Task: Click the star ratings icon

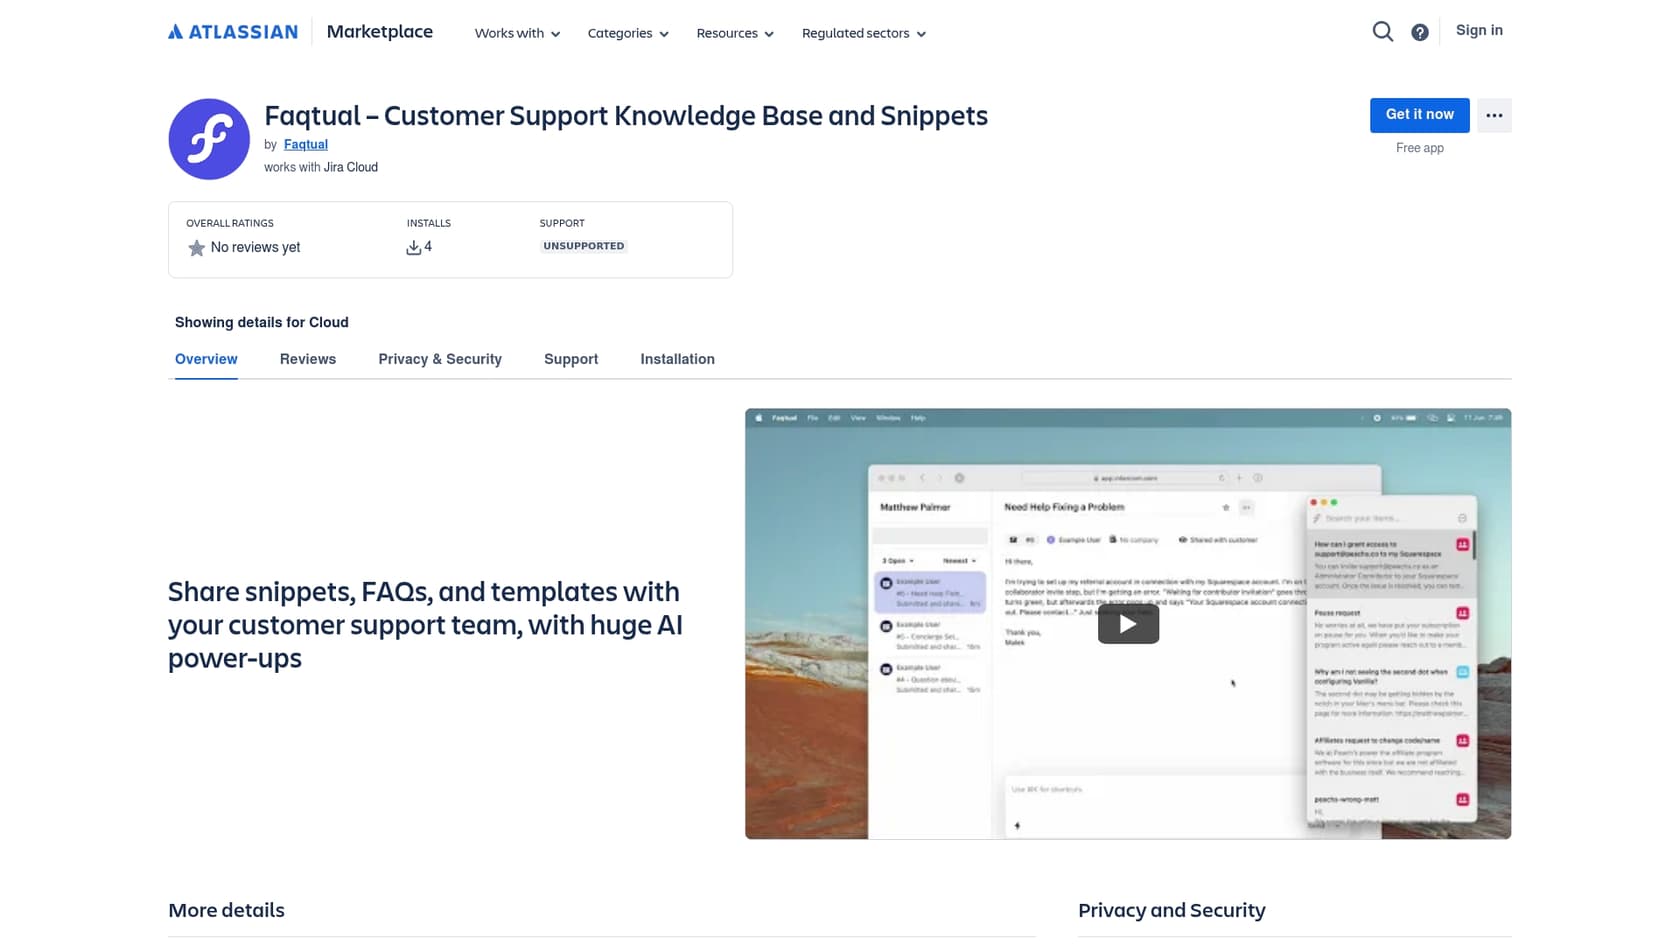Action: (x=197, y=248)
